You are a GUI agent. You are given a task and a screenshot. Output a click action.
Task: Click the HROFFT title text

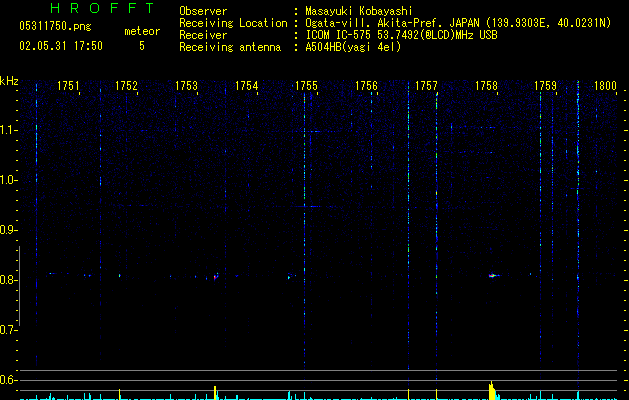pyautogui.click(x=102, y=8)
